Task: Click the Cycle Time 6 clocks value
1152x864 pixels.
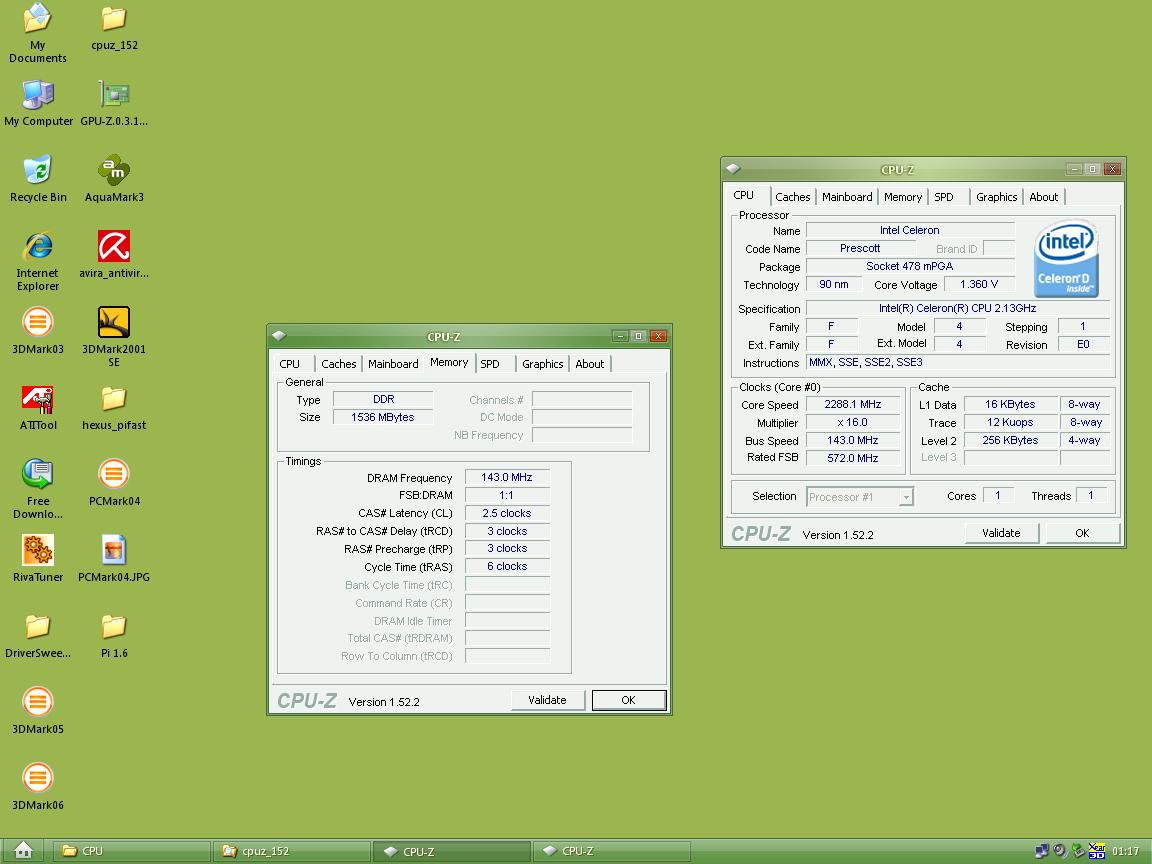Action: 507,566
